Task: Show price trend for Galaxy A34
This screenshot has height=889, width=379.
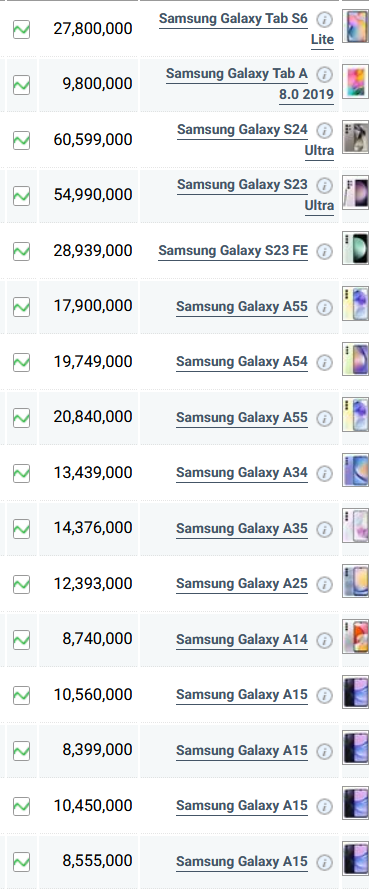Action: point(22,473)
